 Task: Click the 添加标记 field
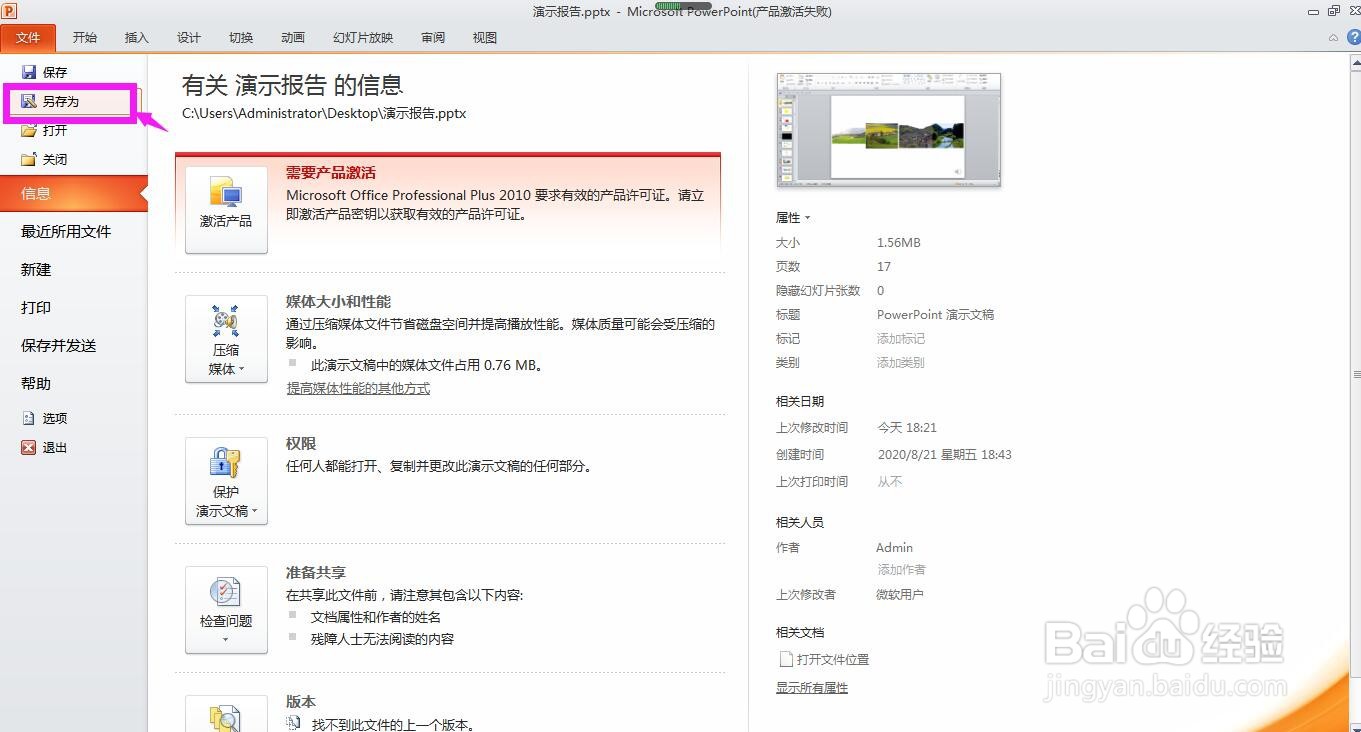coord(901,339)
